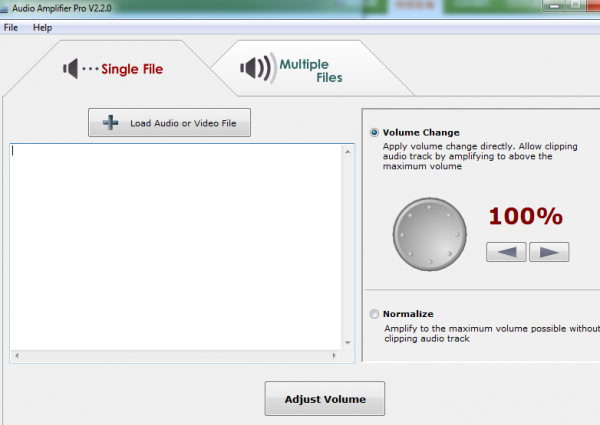Switch to the Single File tab

coord(114,69)
